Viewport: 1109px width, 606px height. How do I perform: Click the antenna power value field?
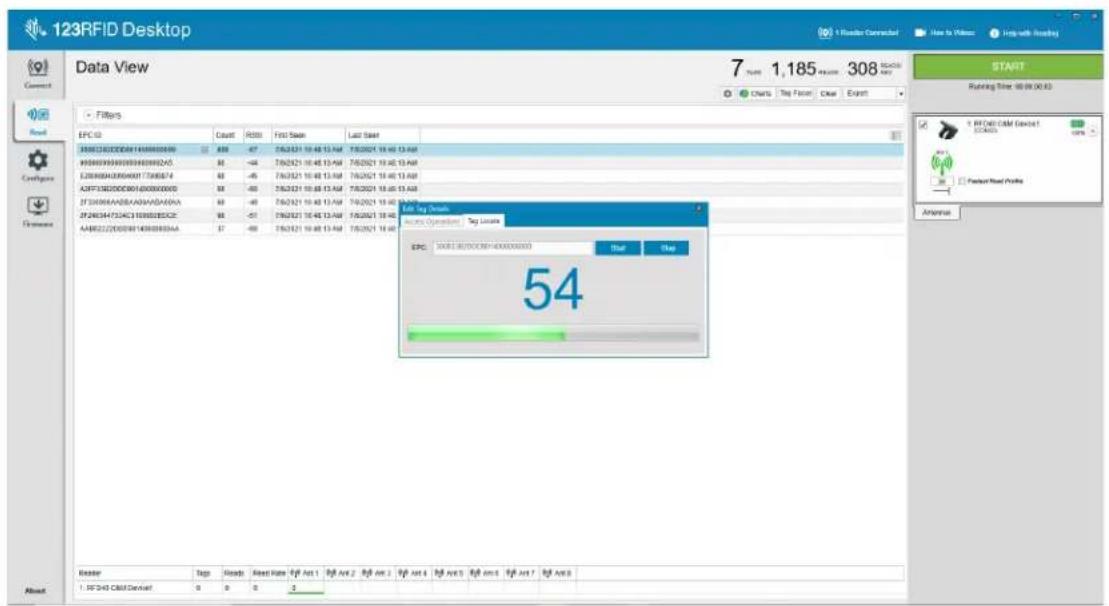point(941,182)
